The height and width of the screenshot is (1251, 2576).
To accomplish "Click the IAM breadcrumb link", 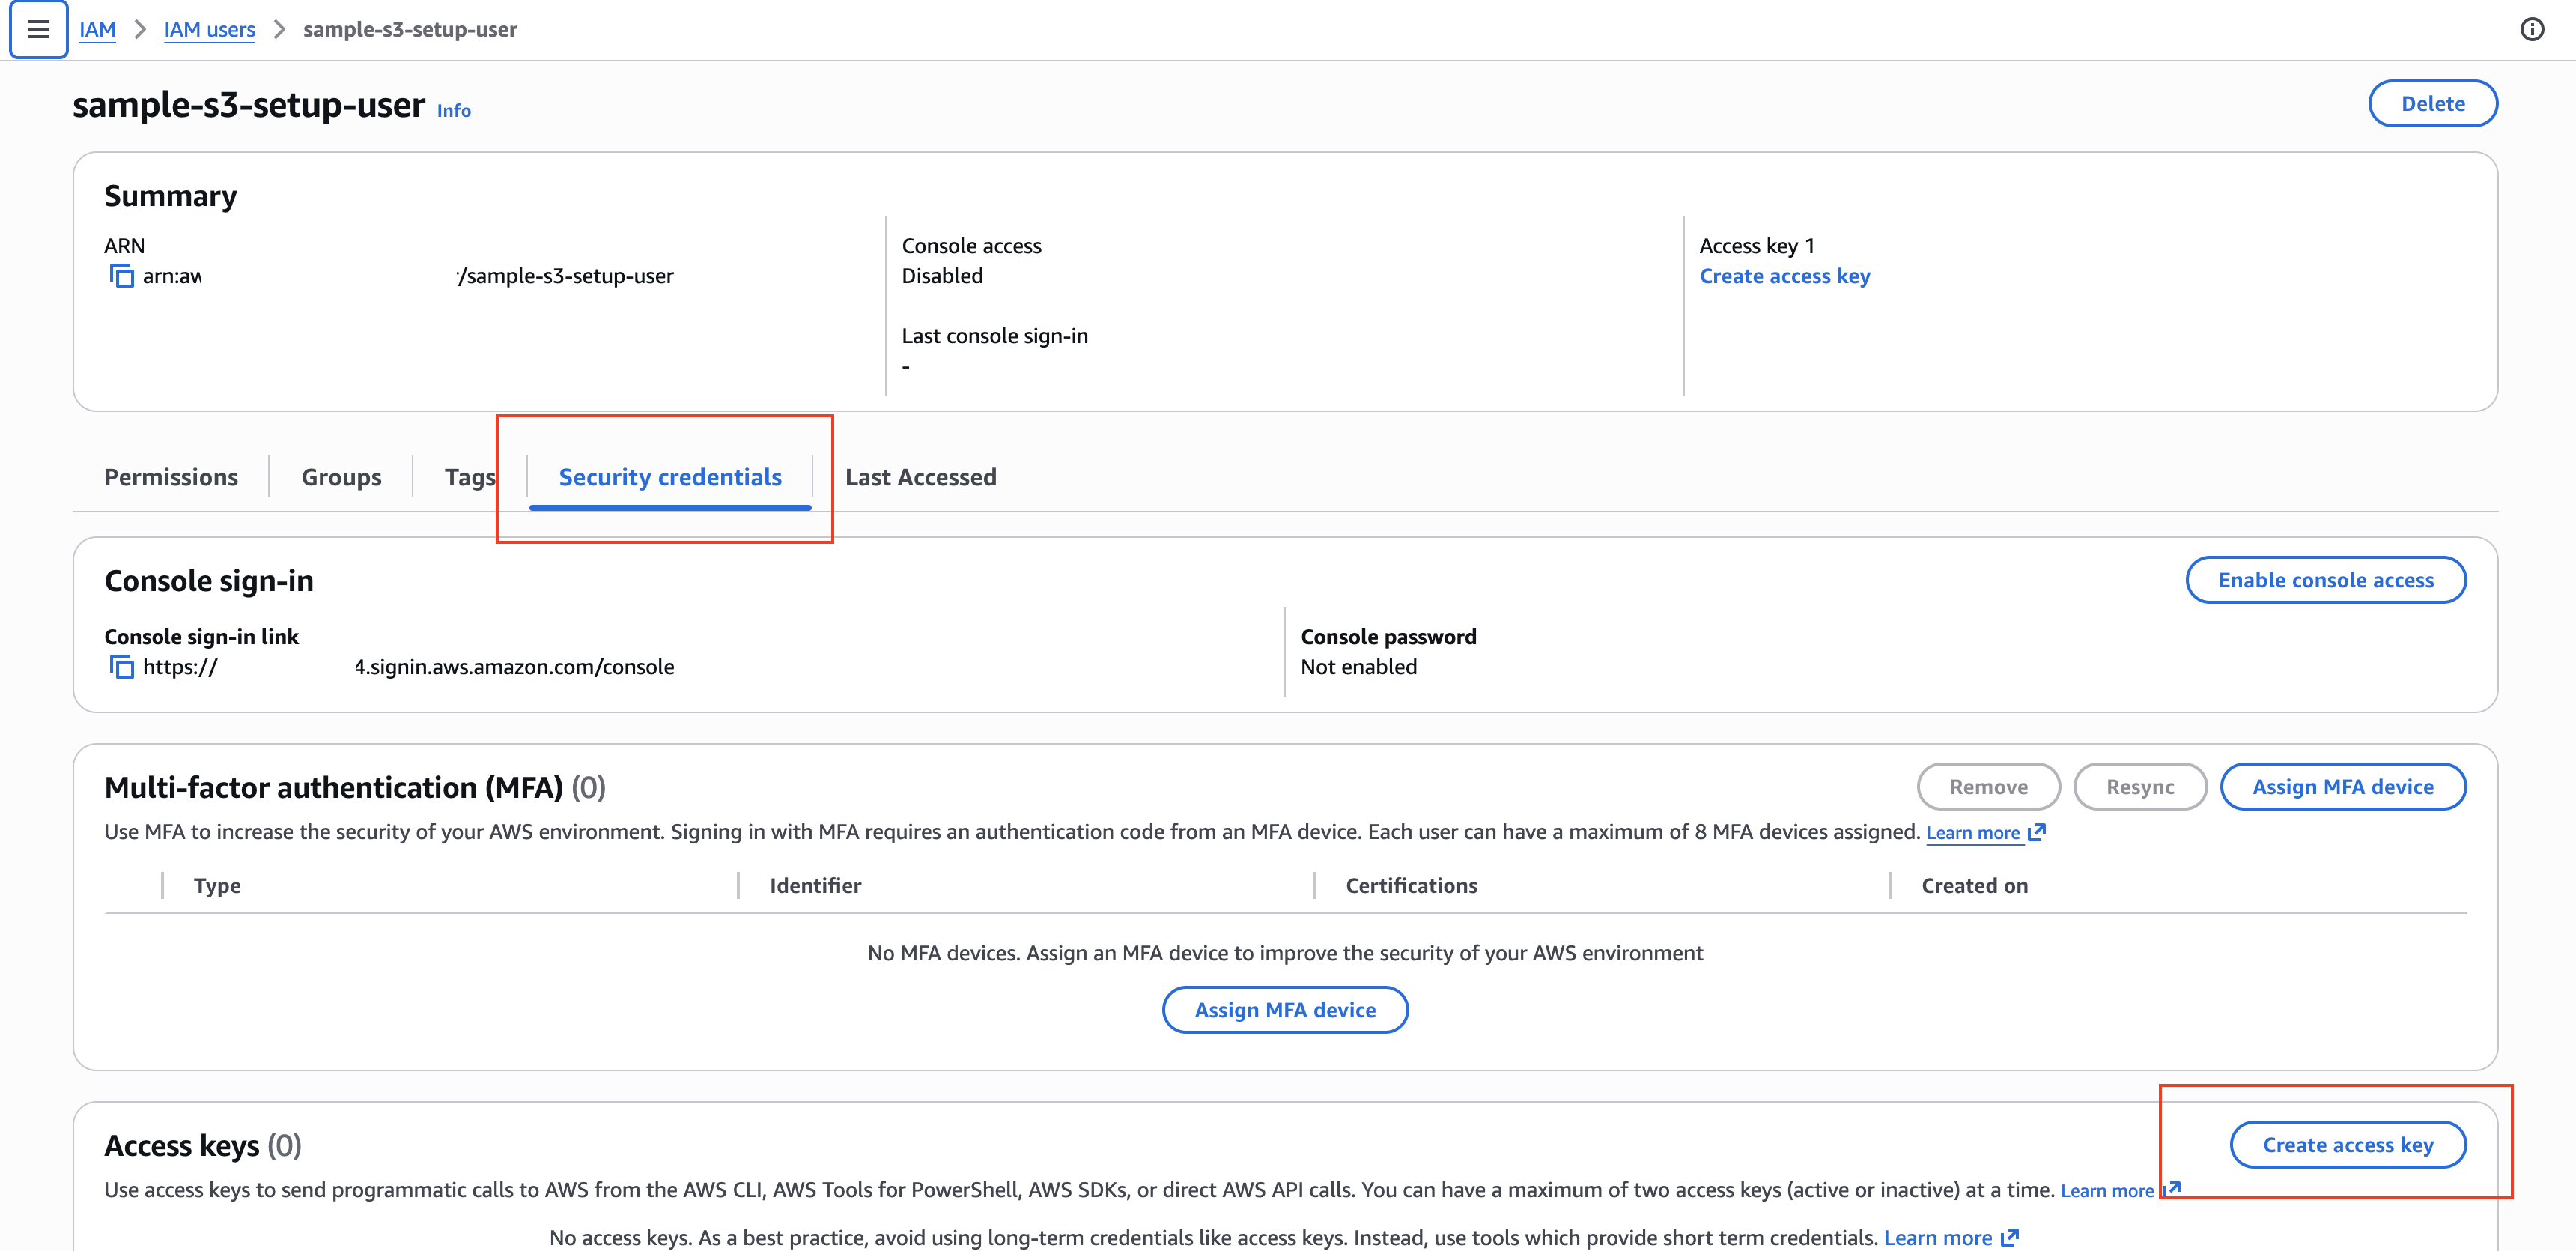I will click(98, 29).
